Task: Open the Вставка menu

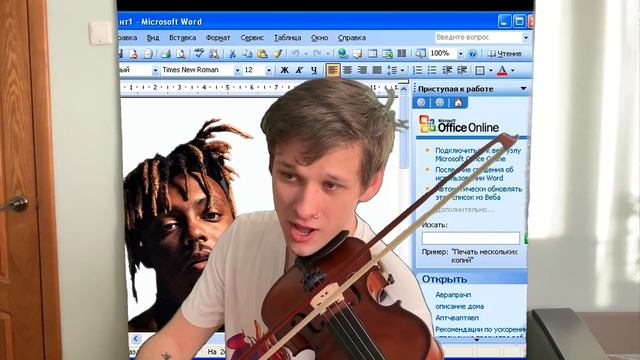Action: tap(182, 38)
